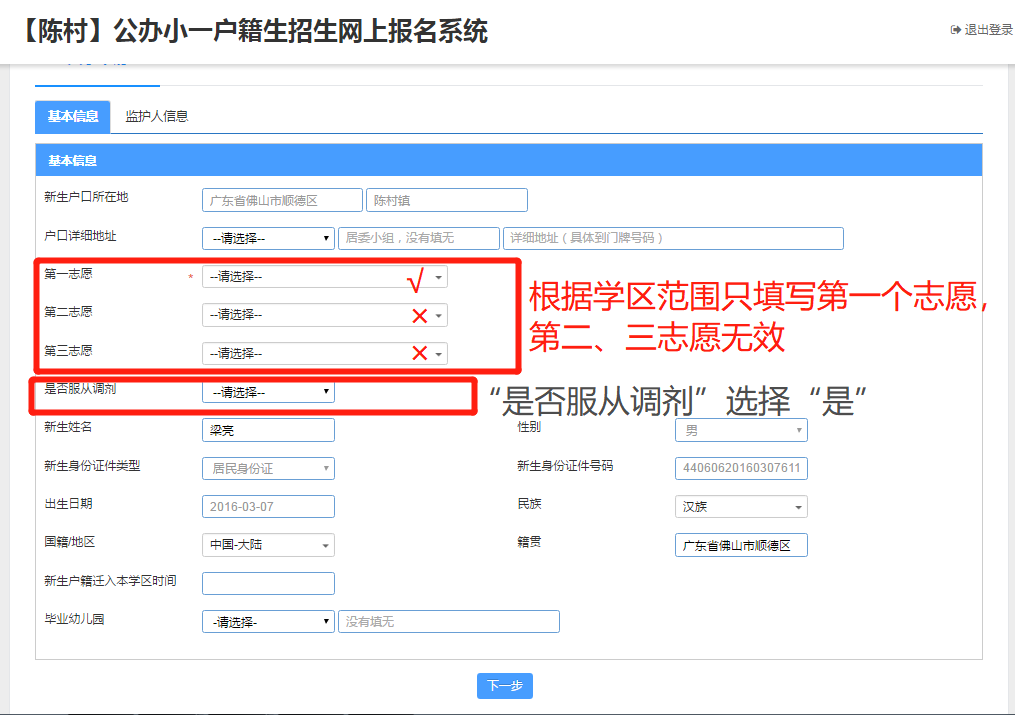This screenshot has width=1015, height=715.
Task: Select the 基本信息 tab
Action: click(x=73, y=116)
